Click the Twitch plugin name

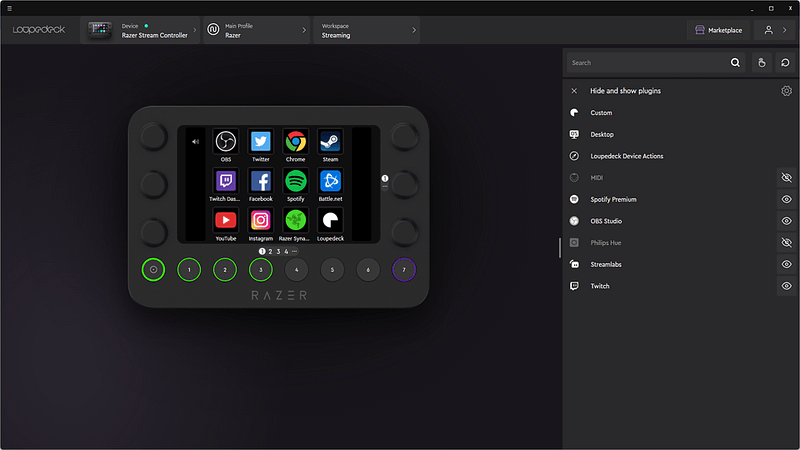click(x=600, y=286)
